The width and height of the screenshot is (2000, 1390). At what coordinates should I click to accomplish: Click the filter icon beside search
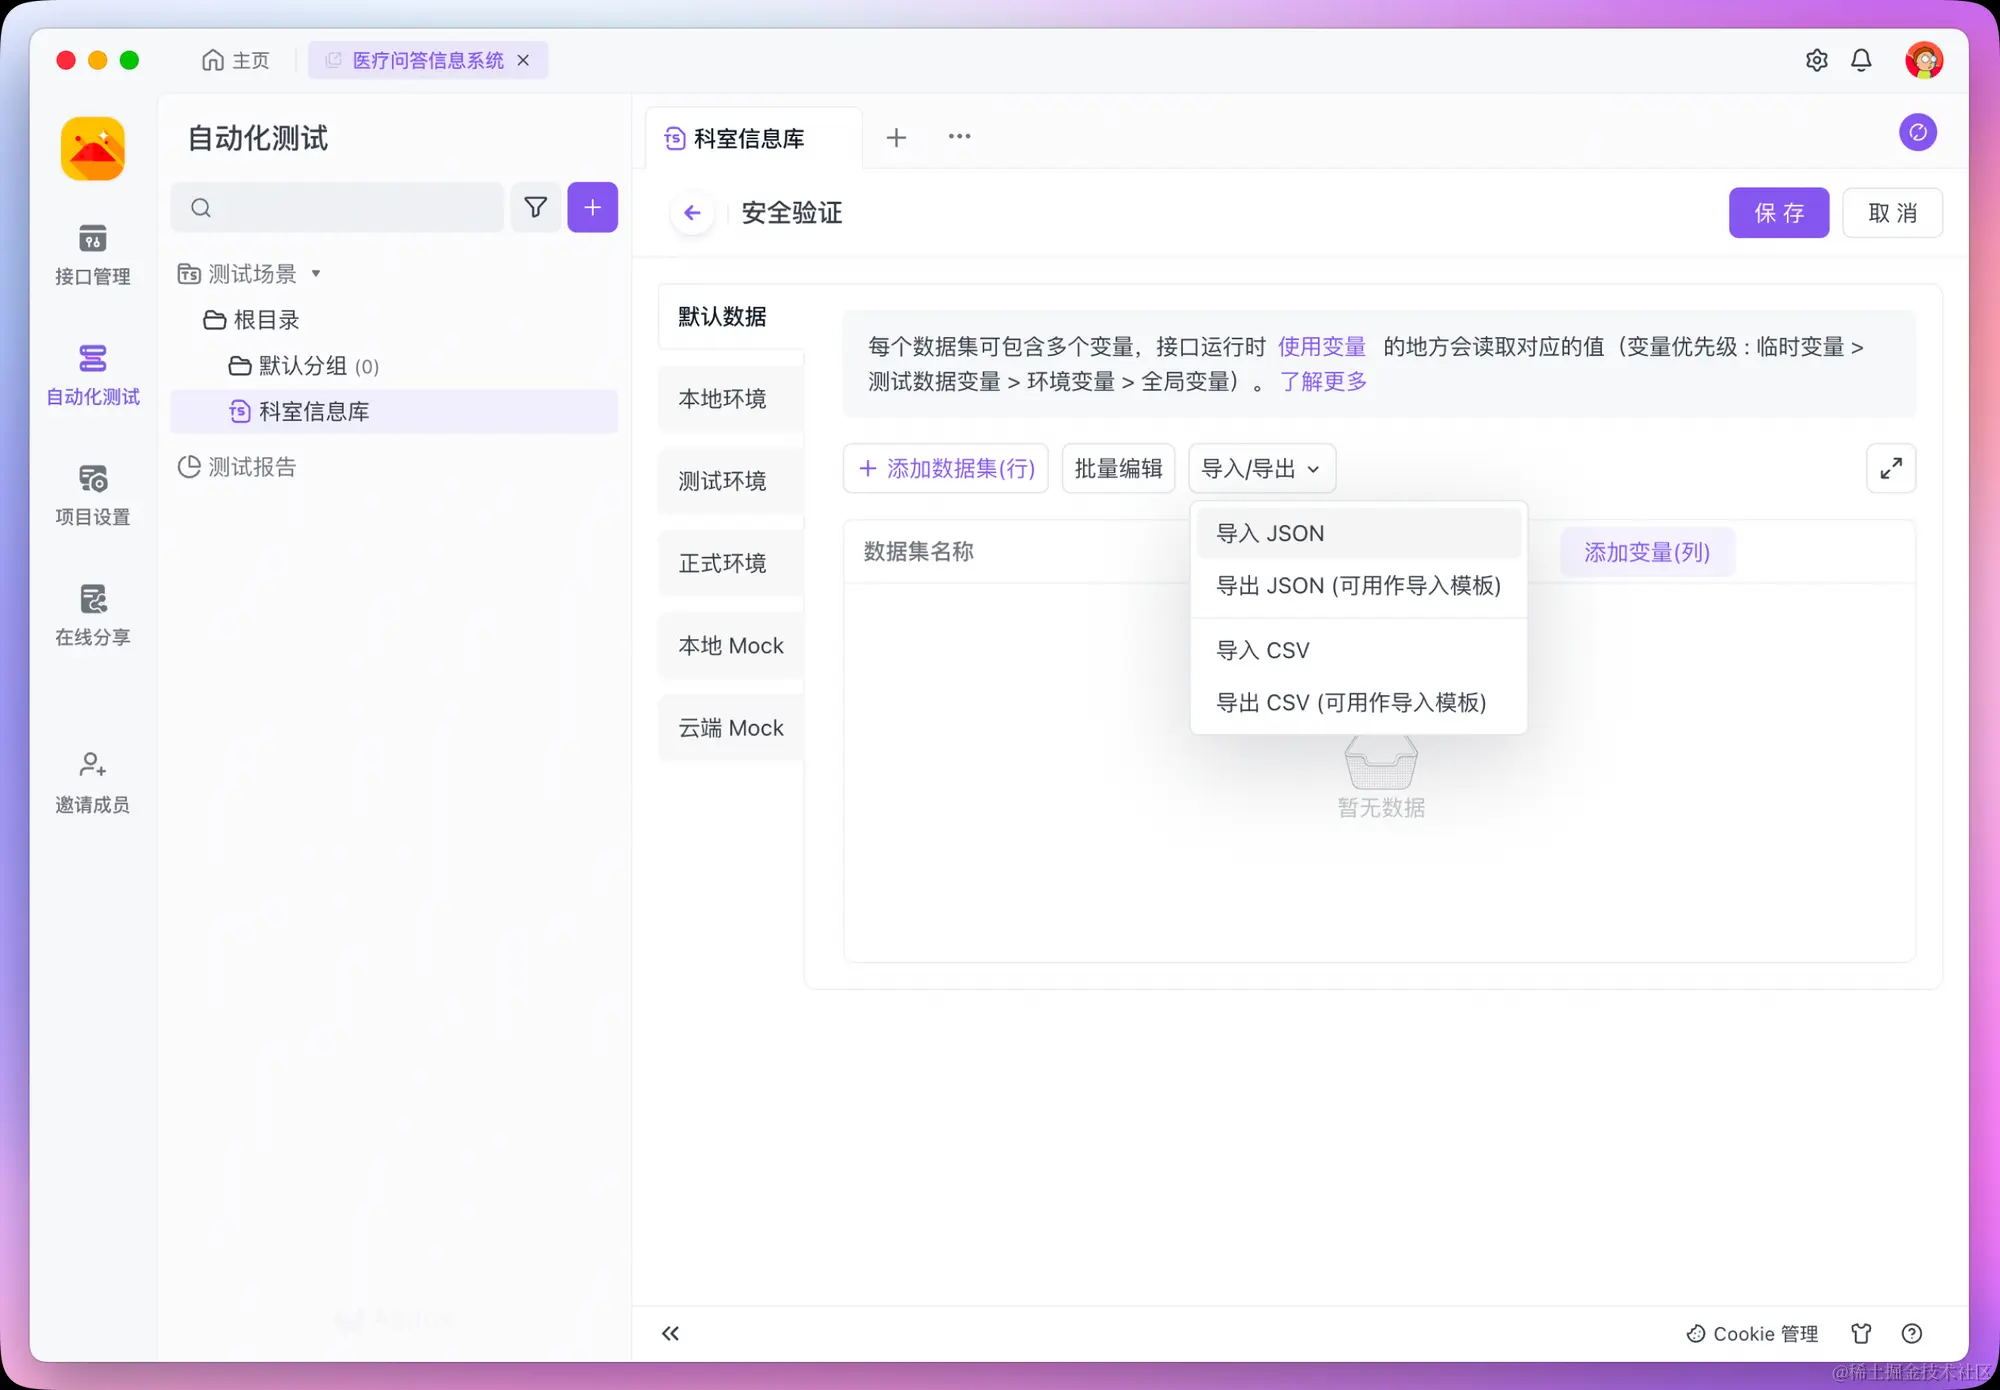(536, 207)
